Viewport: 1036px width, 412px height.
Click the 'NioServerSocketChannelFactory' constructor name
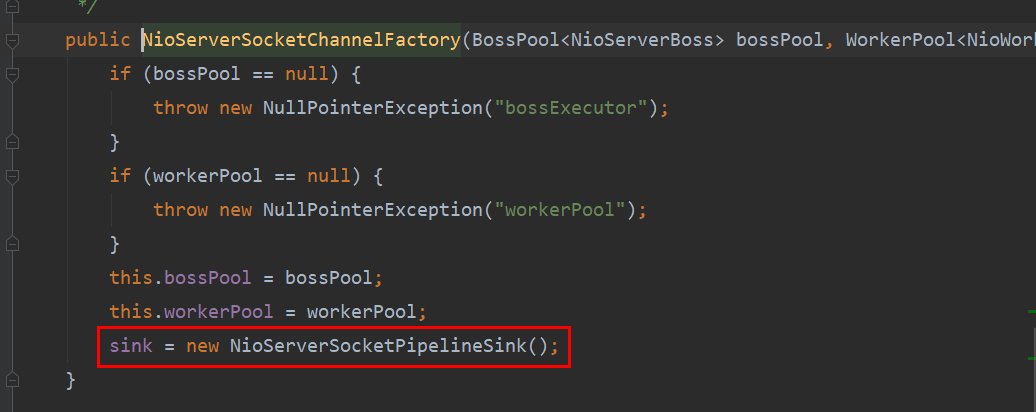[x=301, y=40]
